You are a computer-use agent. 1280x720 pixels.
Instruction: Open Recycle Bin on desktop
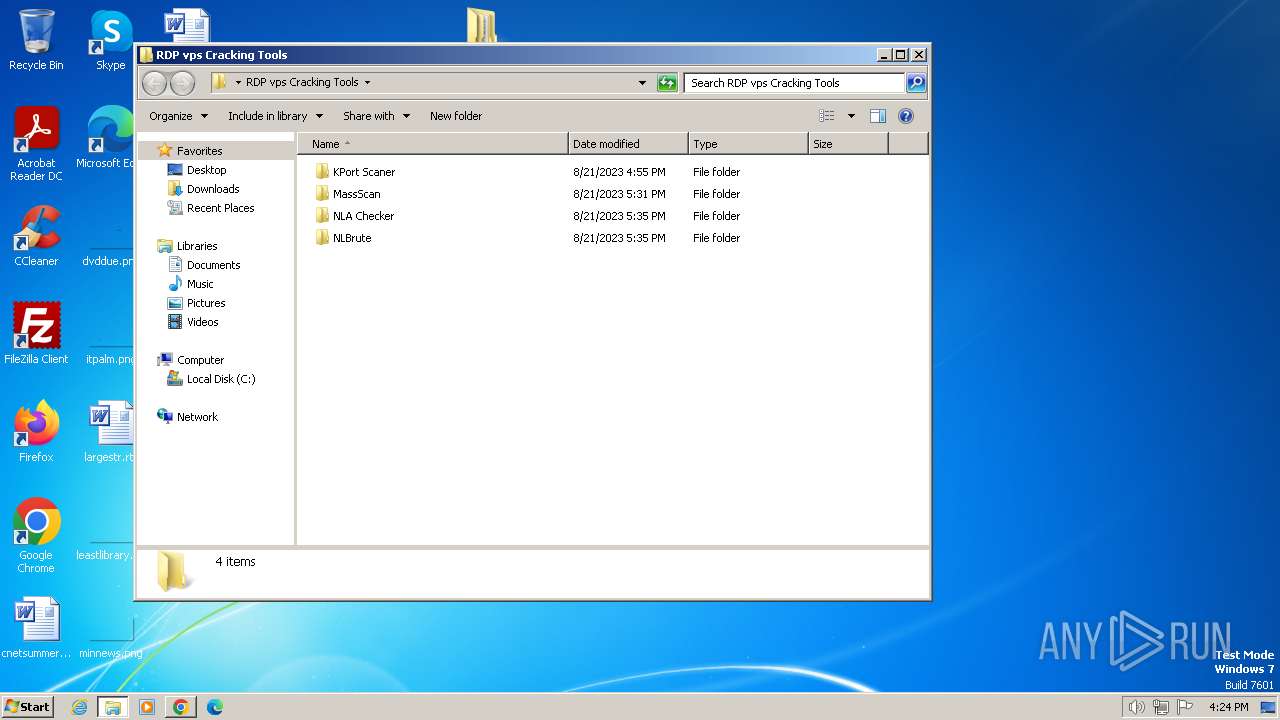click(36, 40)
